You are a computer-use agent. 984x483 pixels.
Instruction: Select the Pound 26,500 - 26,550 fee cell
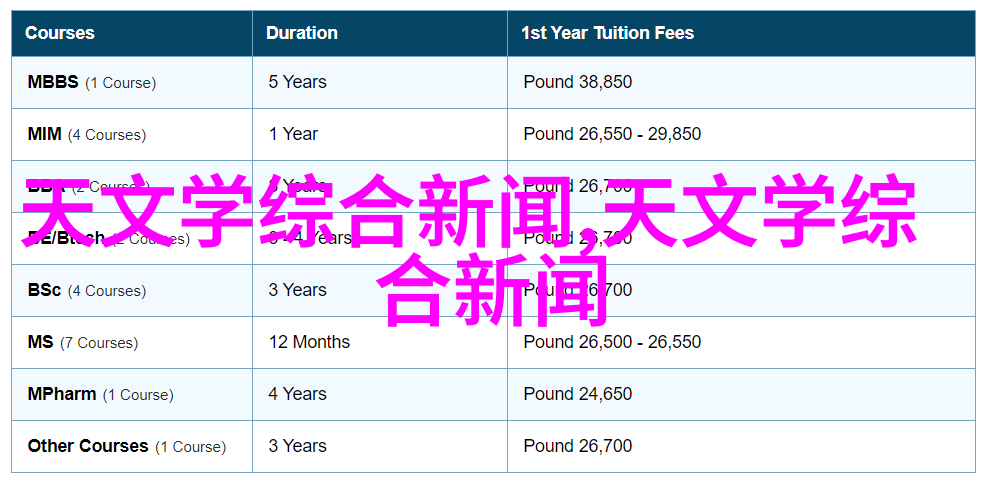[741, 342]
